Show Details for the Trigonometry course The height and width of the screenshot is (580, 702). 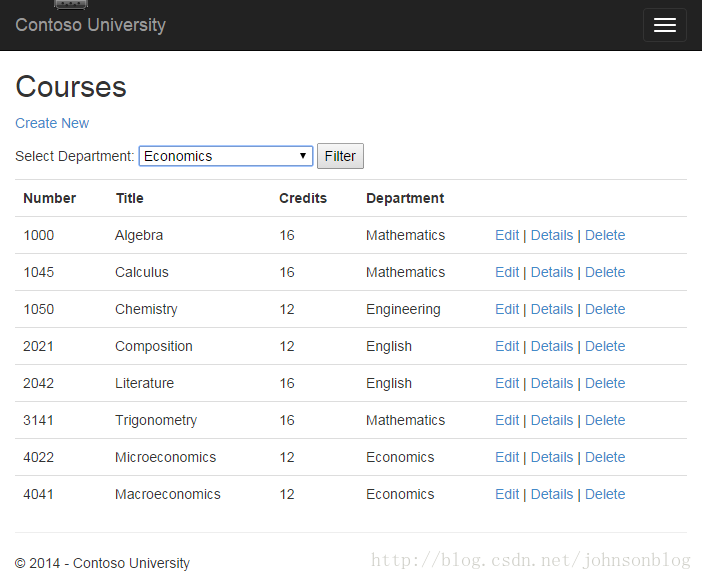tap(552, 420)
